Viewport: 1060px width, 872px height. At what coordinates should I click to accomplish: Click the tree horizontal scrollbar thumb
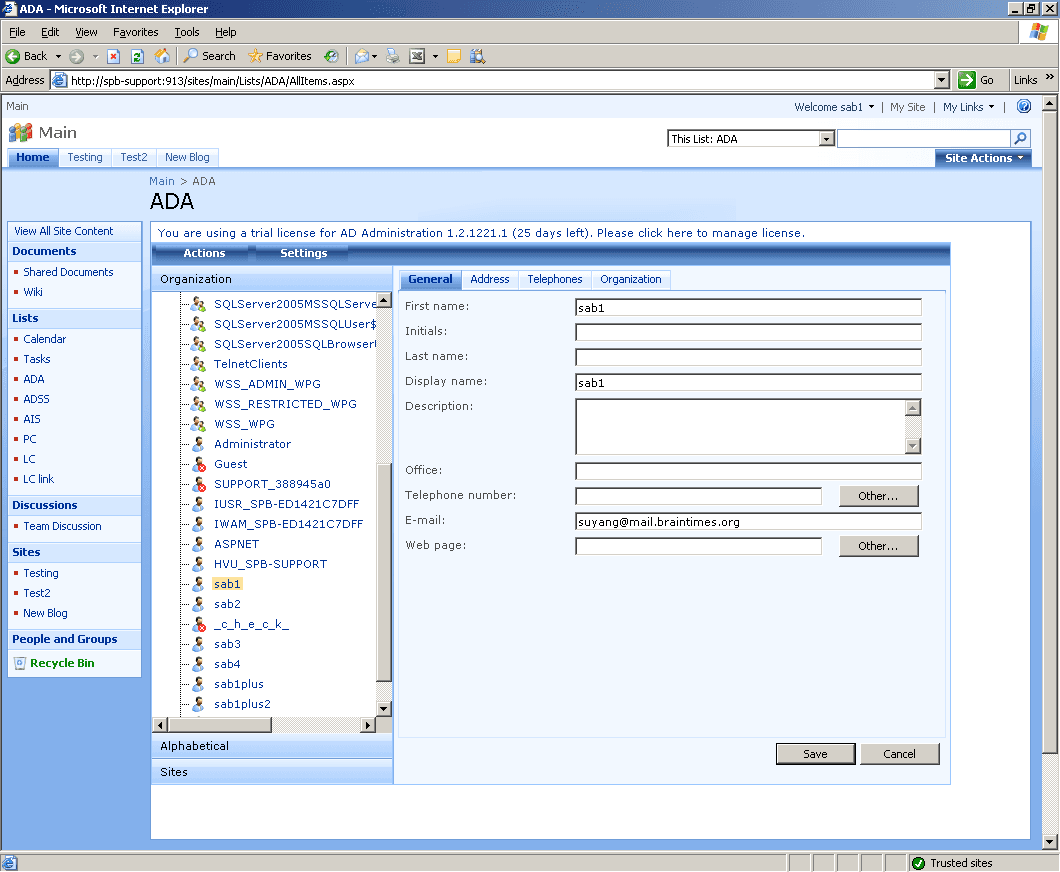coord(220,725)
